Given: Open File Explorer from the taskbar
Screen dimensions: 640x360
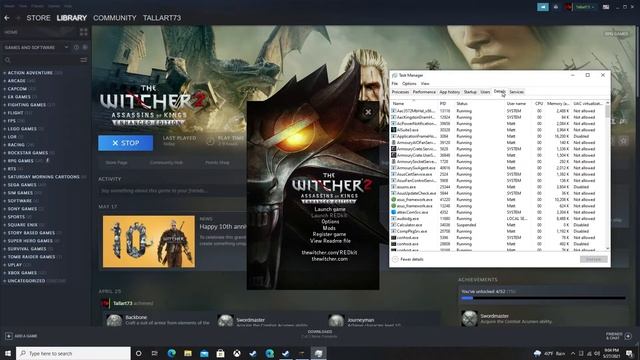Looking at the screenshot, I should (188, 353).
